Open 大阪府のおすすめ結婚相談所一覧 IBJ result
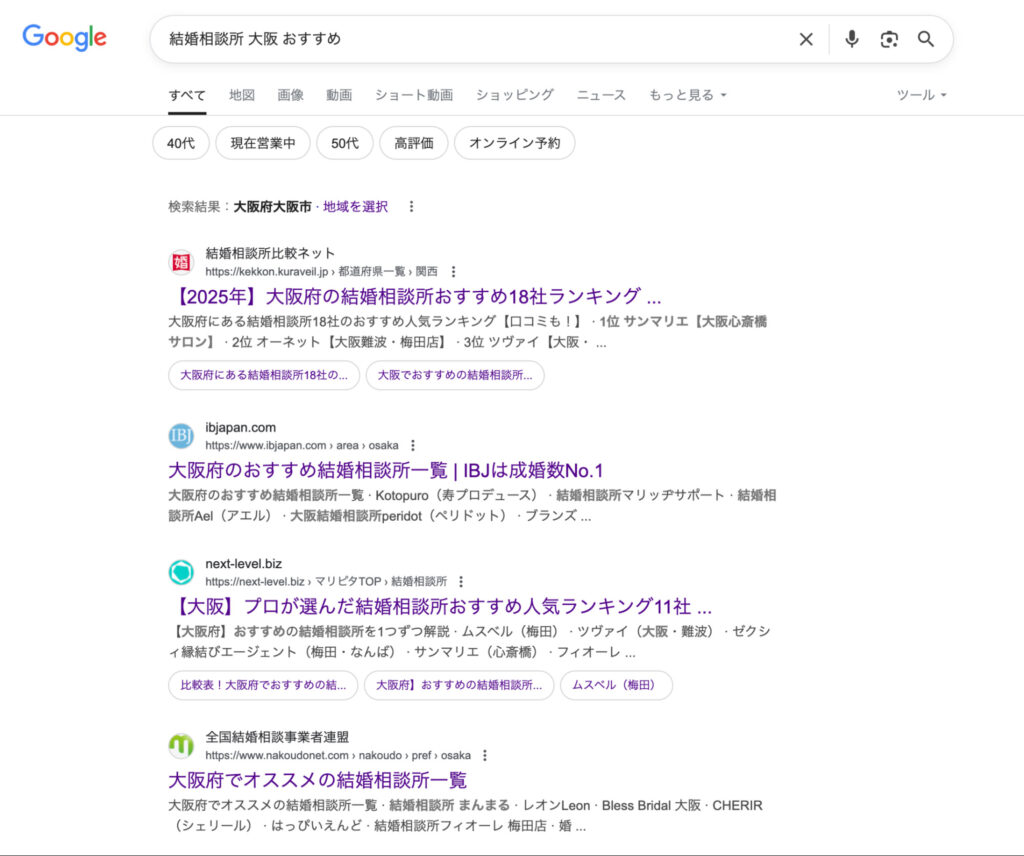Image resolution: width=1024 pixels, height=856 pixels. click(x=385, y=471)
